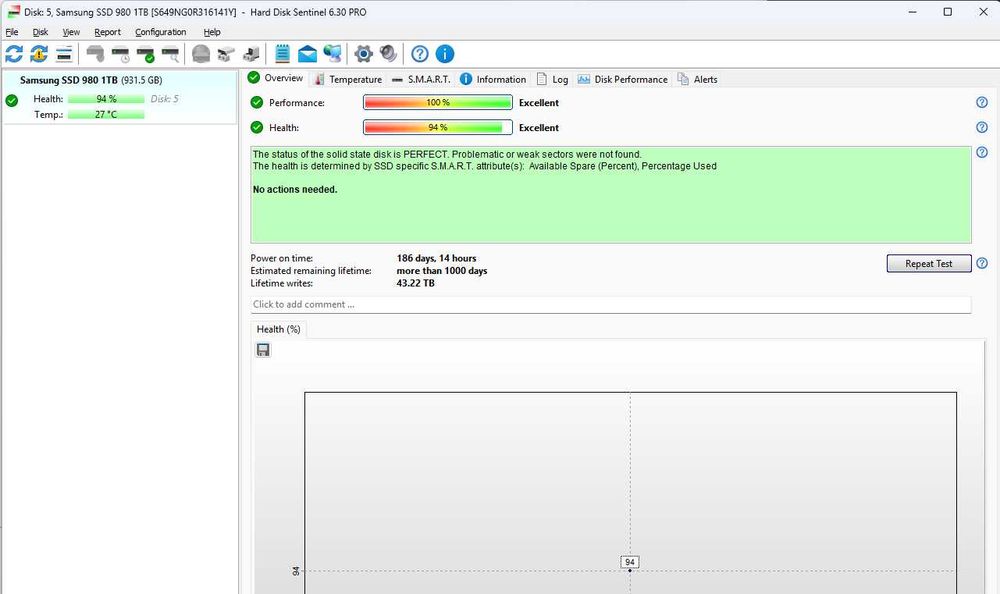Click the 'Estimated remaining lifetime:' label
Image resolution: width=1000 pixels, height=594 pixels.
[x=311, y=271]
